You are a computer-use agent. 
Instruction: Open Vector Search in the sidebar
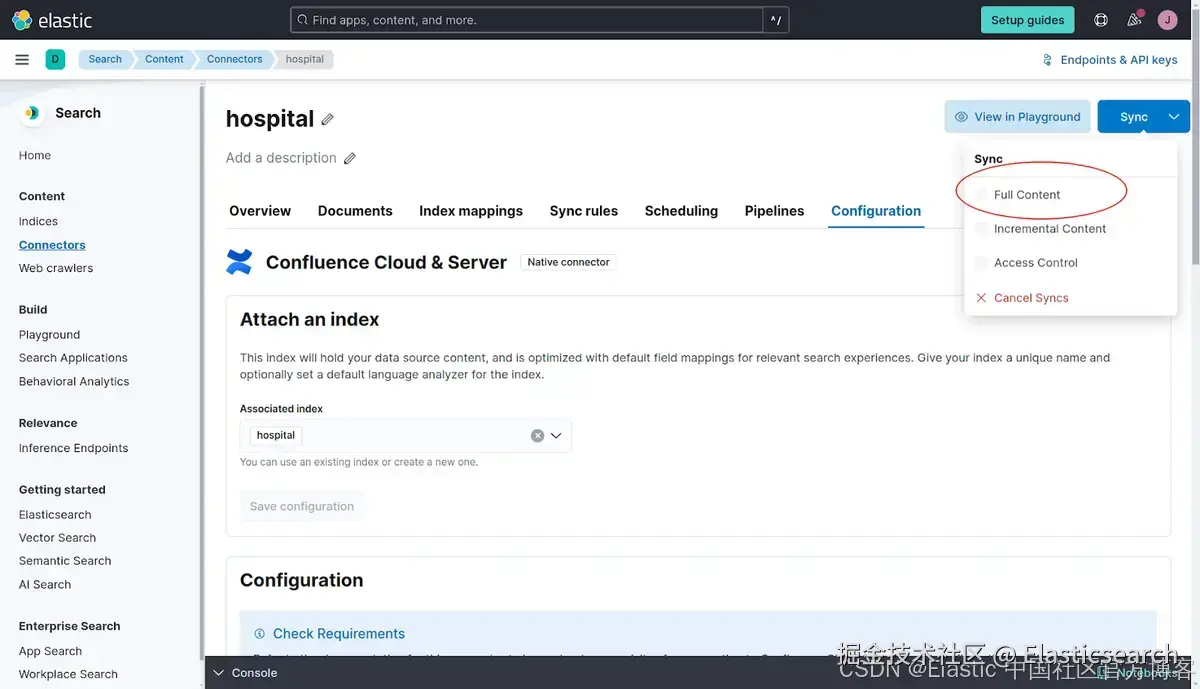click(x=57, y=538)
